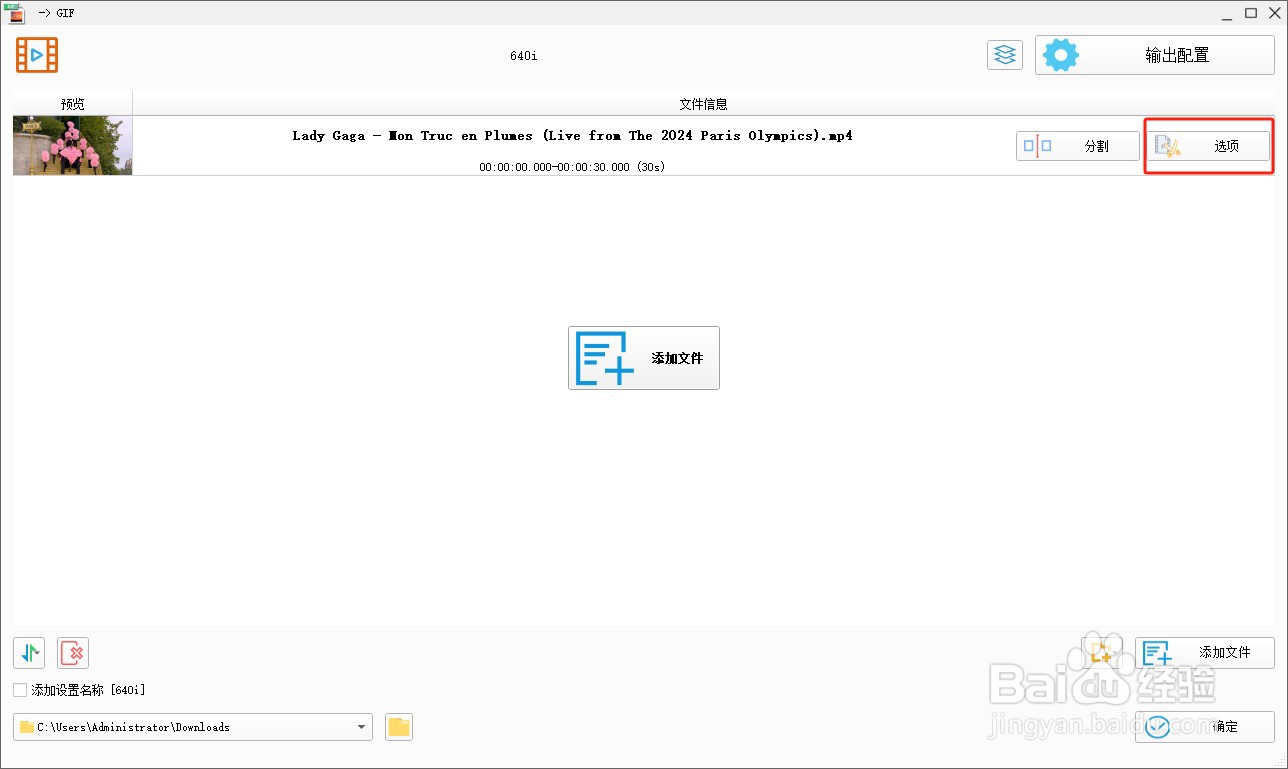Screen dimensions: 1288x769
Task: Click the app icon in title bar
Action: (x=15, y=13)
